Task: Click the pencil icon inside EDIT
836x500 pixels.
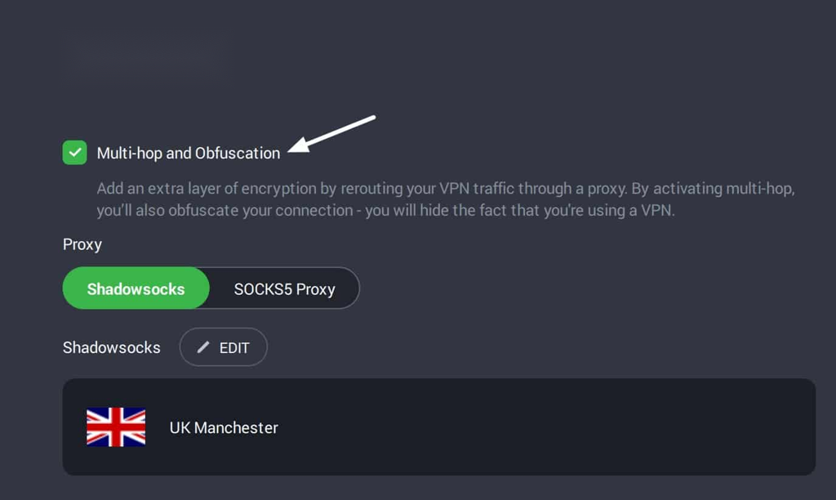Action: pyautogui.click(x=203, y=348)
